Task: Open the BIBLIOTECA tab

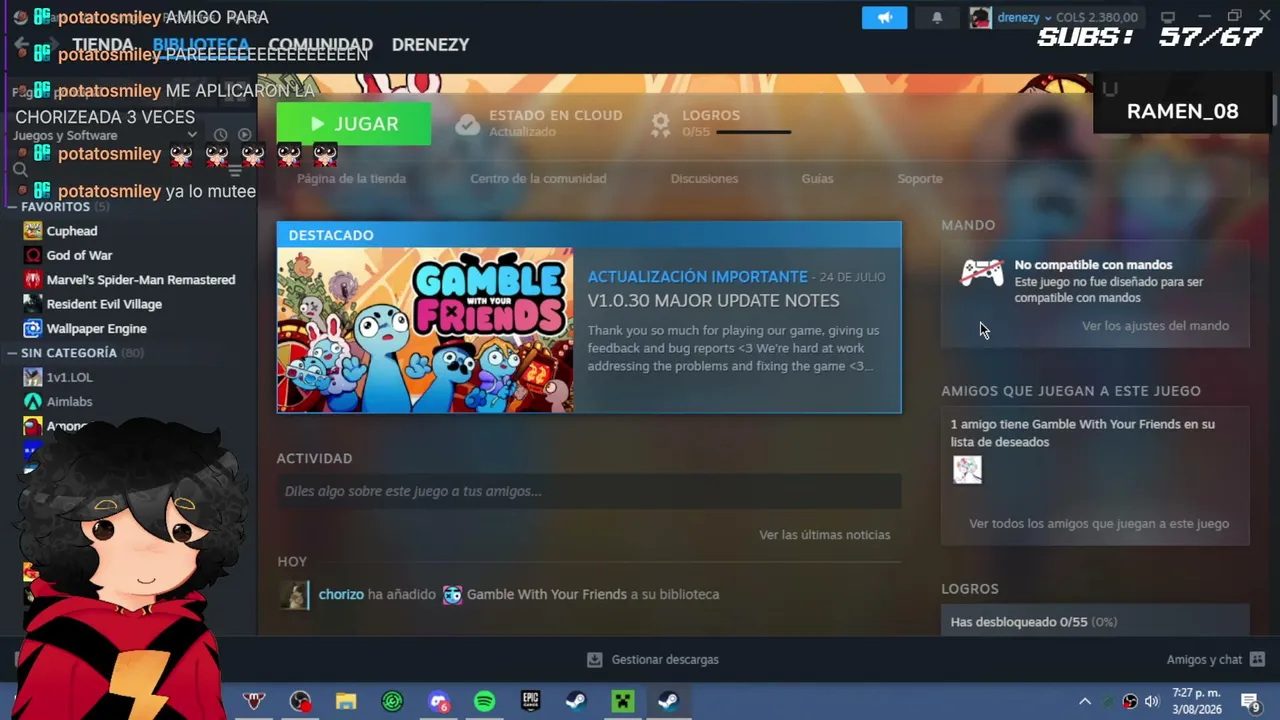Action: 201,45
